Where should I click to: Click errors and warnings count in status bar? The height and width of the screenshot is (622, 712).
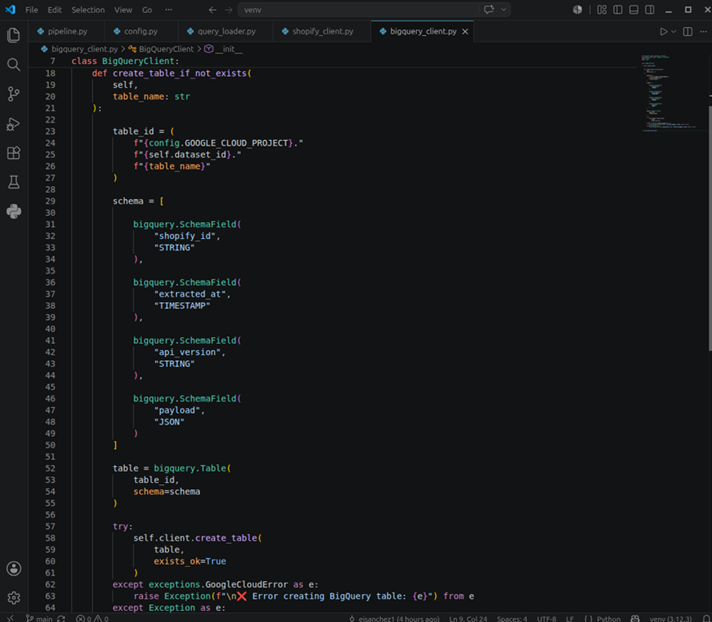pos(92,618)
